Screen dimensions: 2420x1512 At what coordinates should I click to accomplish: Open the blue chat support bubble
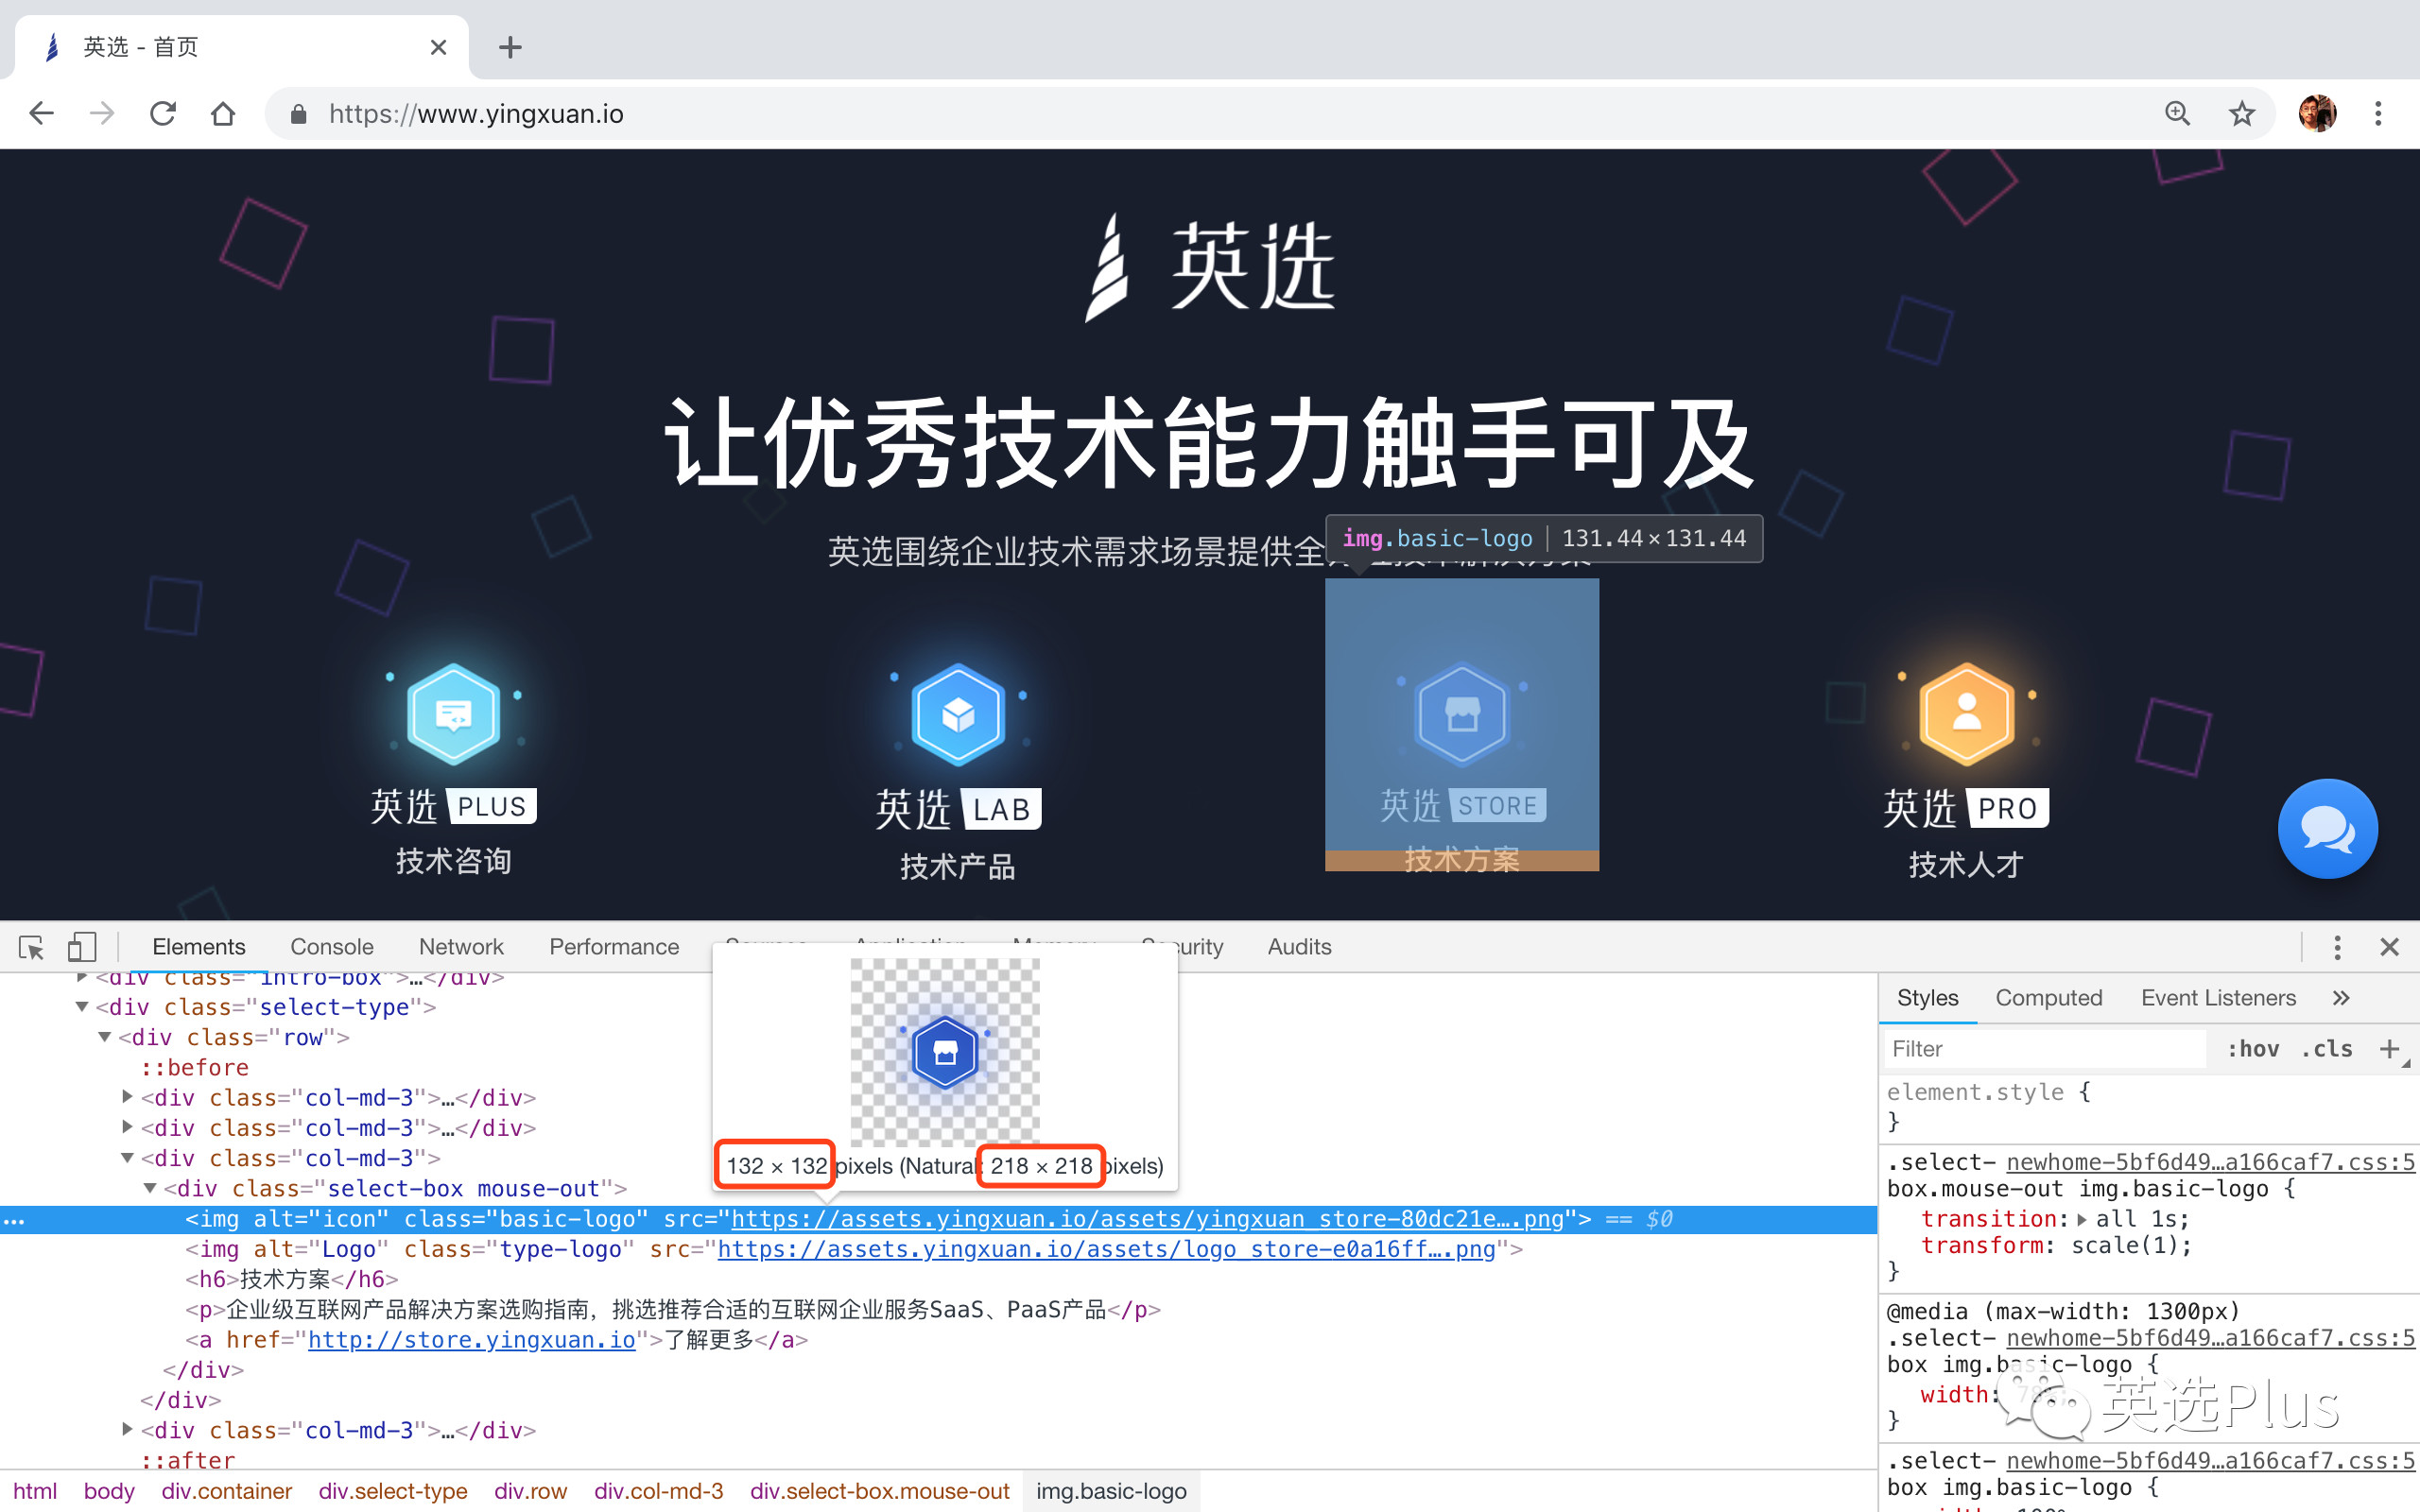pos(2327,828)
